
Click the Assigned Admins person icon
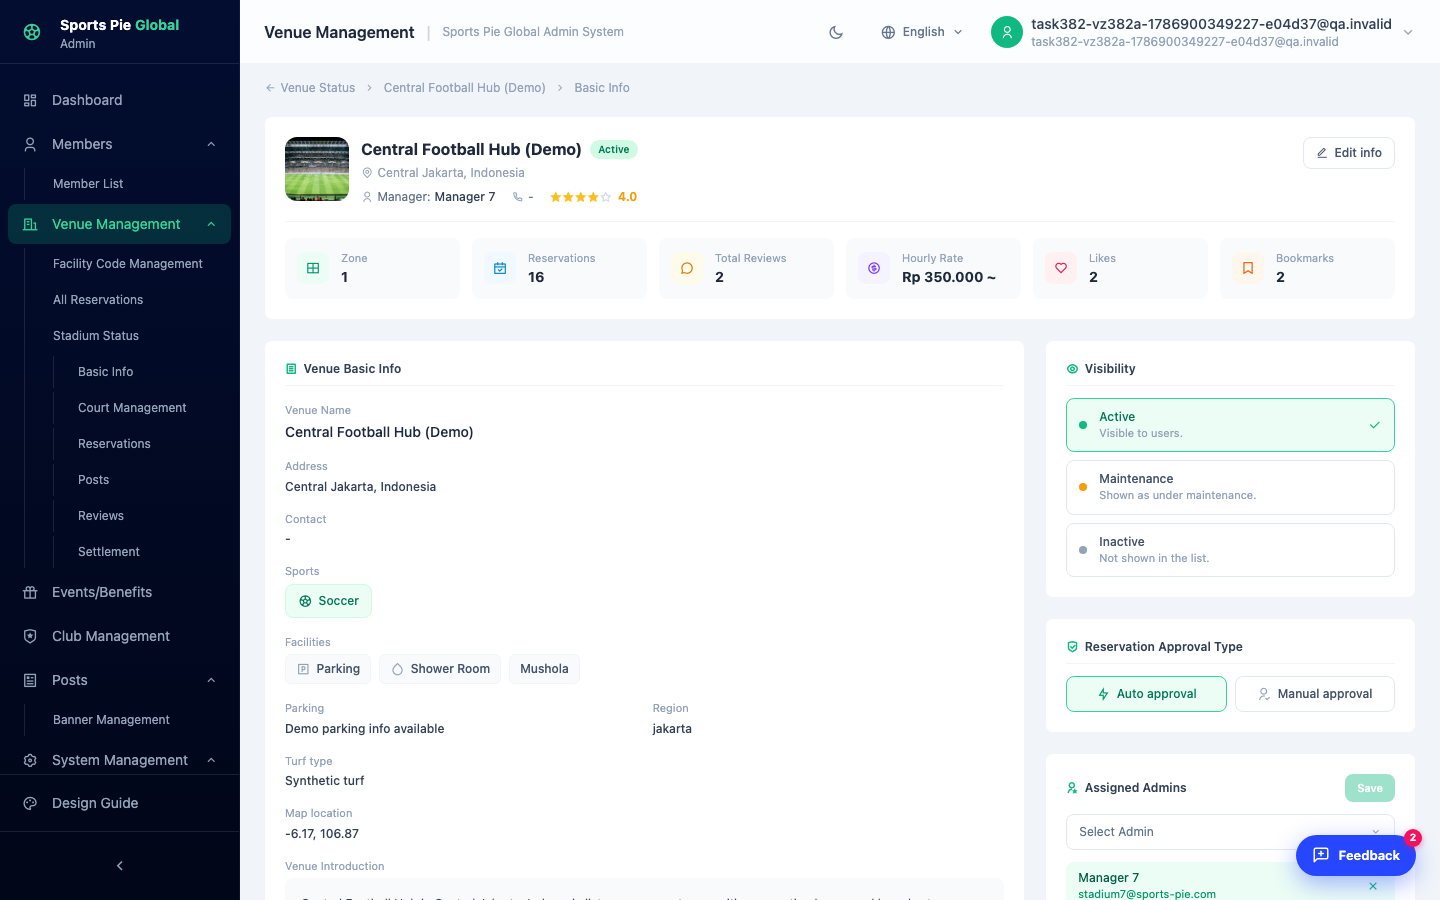pos(1072,788)
